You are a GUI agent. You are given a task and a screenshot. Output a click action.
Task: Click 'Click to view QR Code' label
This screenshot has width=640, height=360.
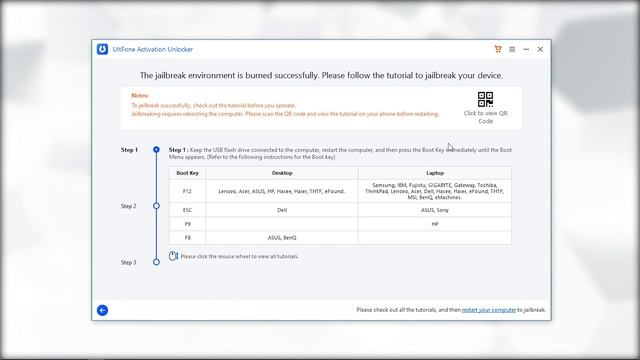485,117
